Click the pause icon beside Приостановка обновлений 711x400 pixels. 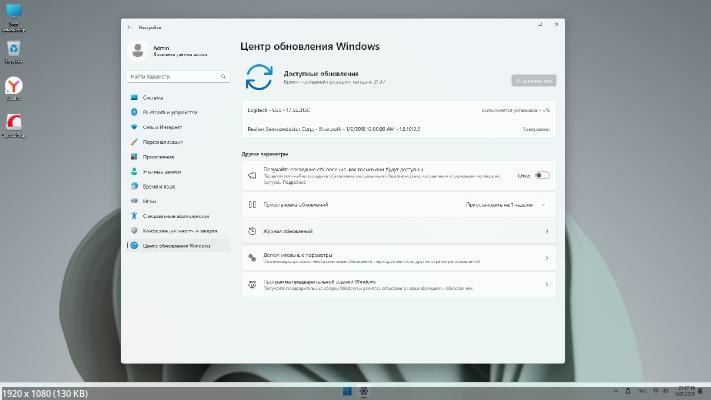tap(252, 205)
